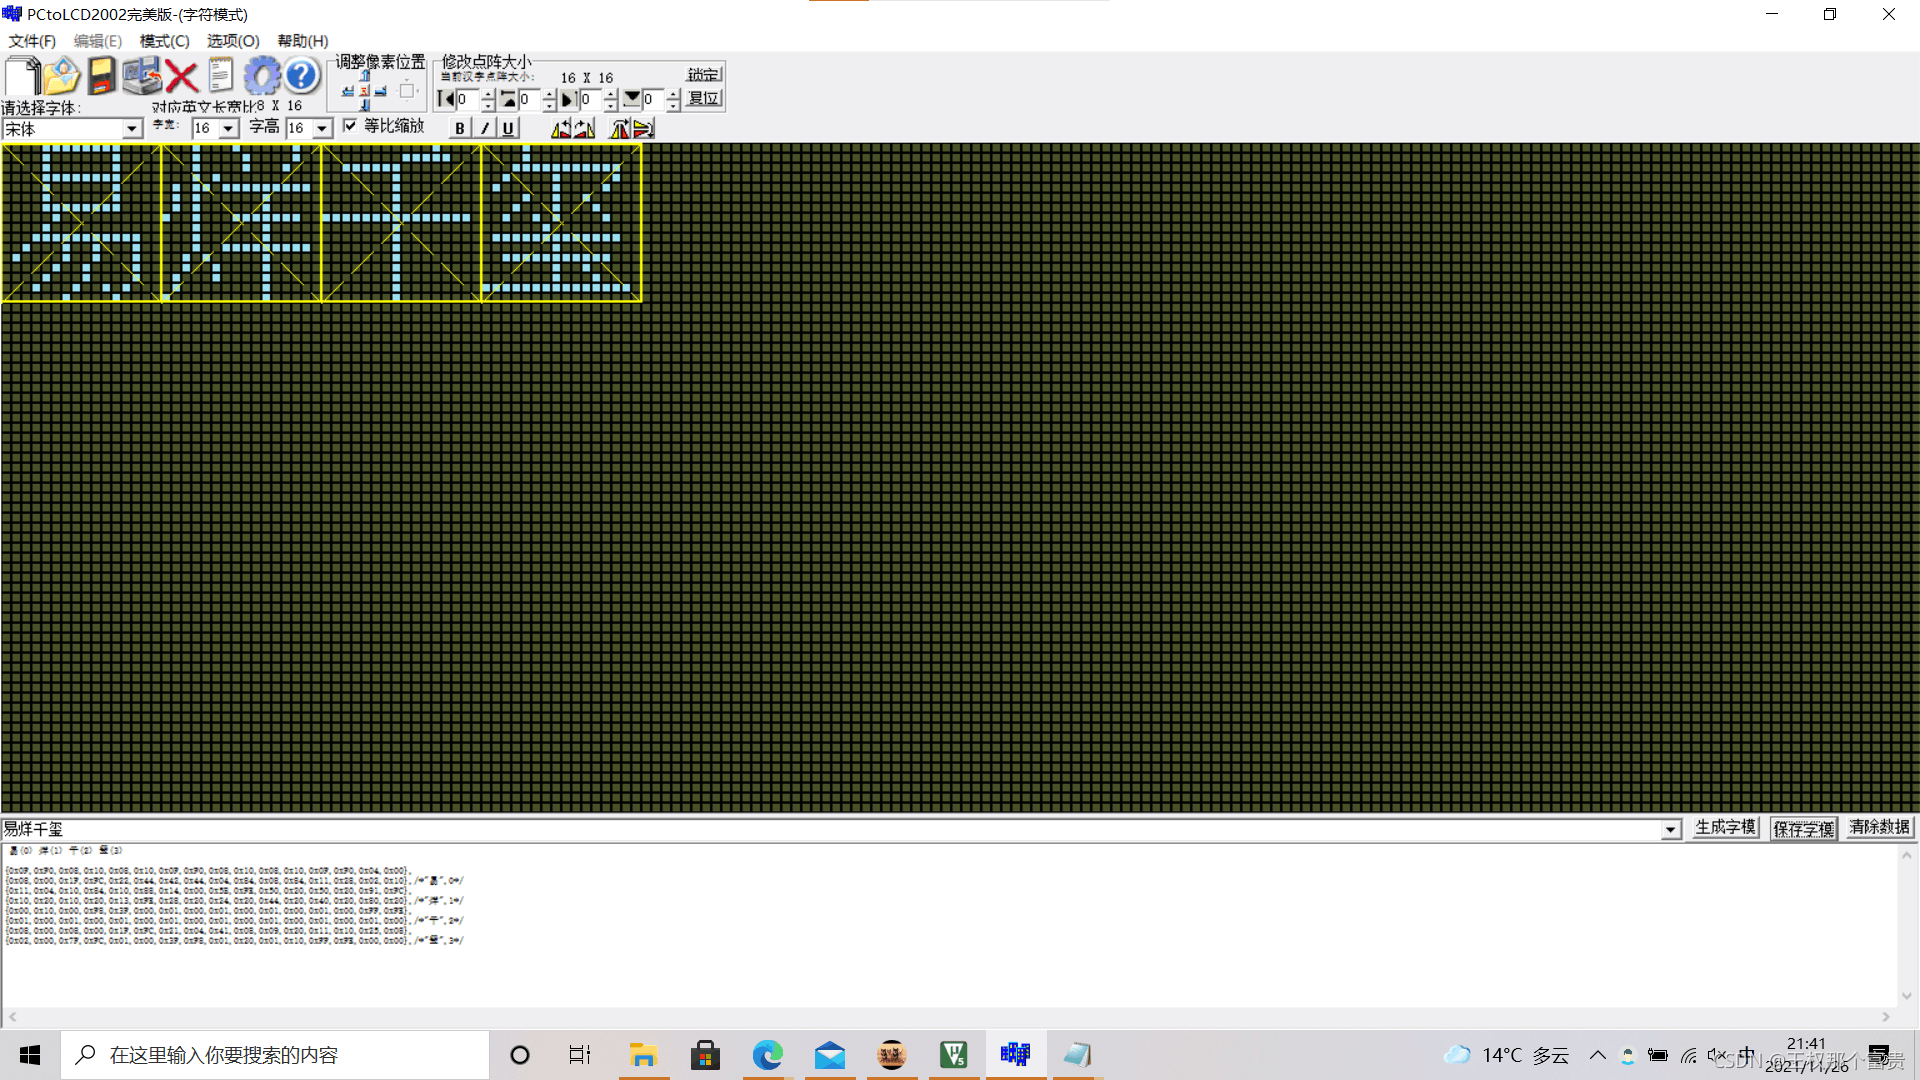Screen dimensions: 1920x1080
Task: Click the red X delete icon
Action: 181,76
